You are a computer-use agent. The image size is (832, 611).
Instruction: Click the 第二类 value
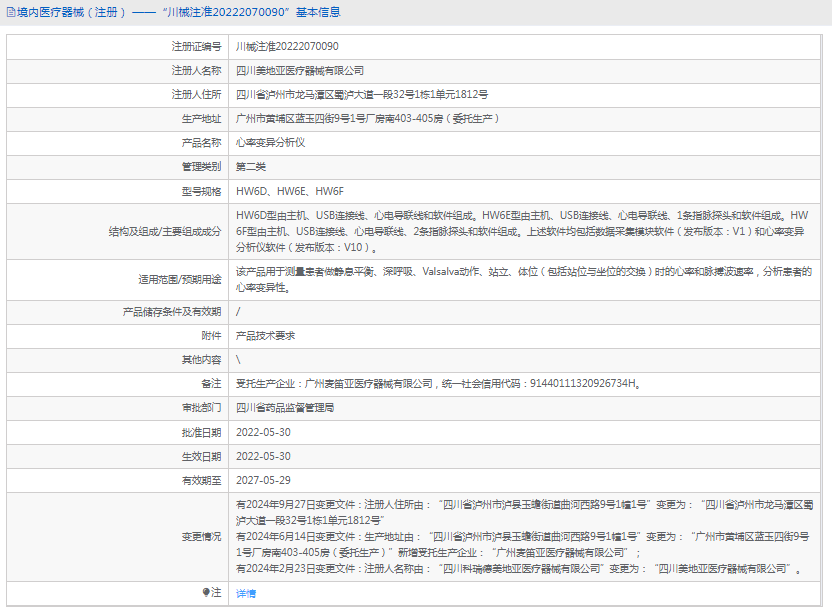[251, 167]
